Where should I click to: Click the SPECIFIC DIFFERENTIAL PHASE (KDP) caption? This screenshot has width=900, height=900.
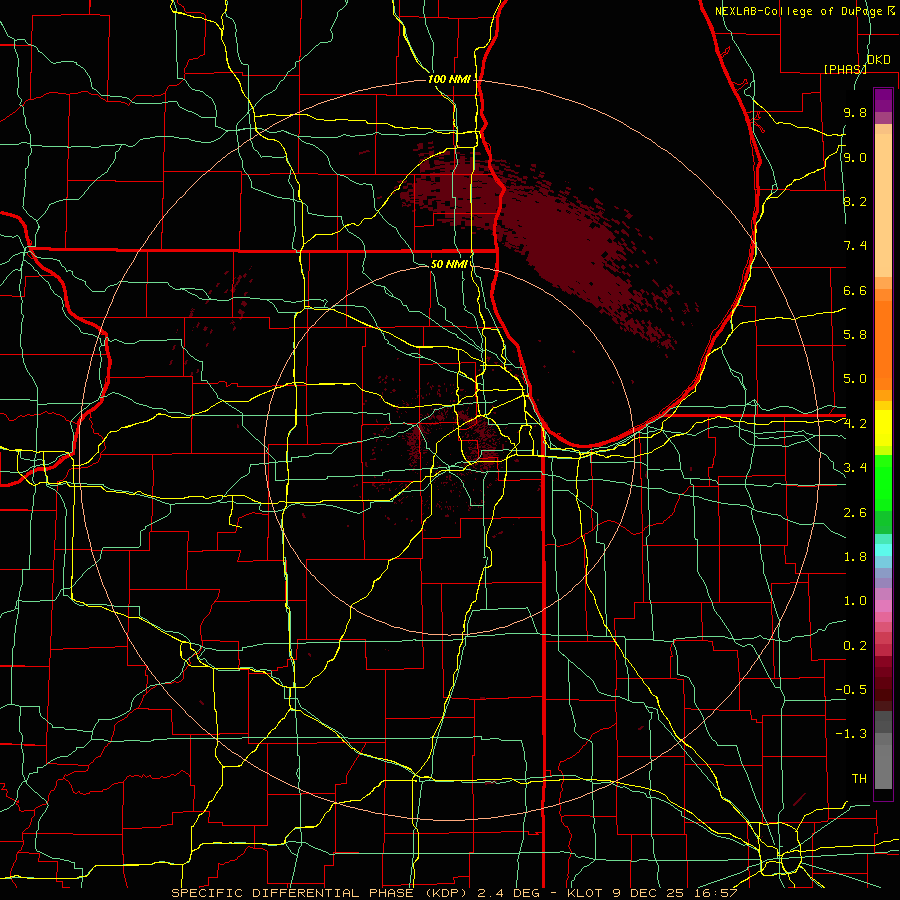coord(320,893)
